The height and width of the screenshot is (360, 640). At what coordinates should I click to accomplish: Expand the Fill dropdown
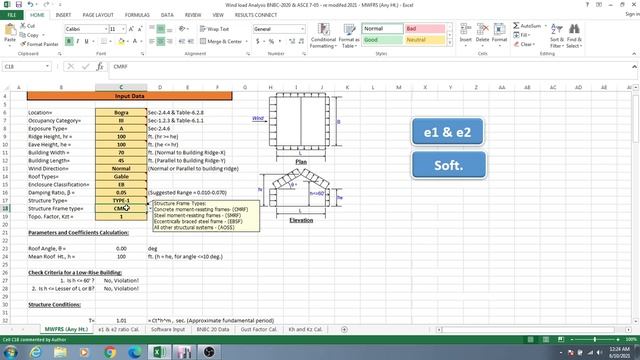point(529,35)
